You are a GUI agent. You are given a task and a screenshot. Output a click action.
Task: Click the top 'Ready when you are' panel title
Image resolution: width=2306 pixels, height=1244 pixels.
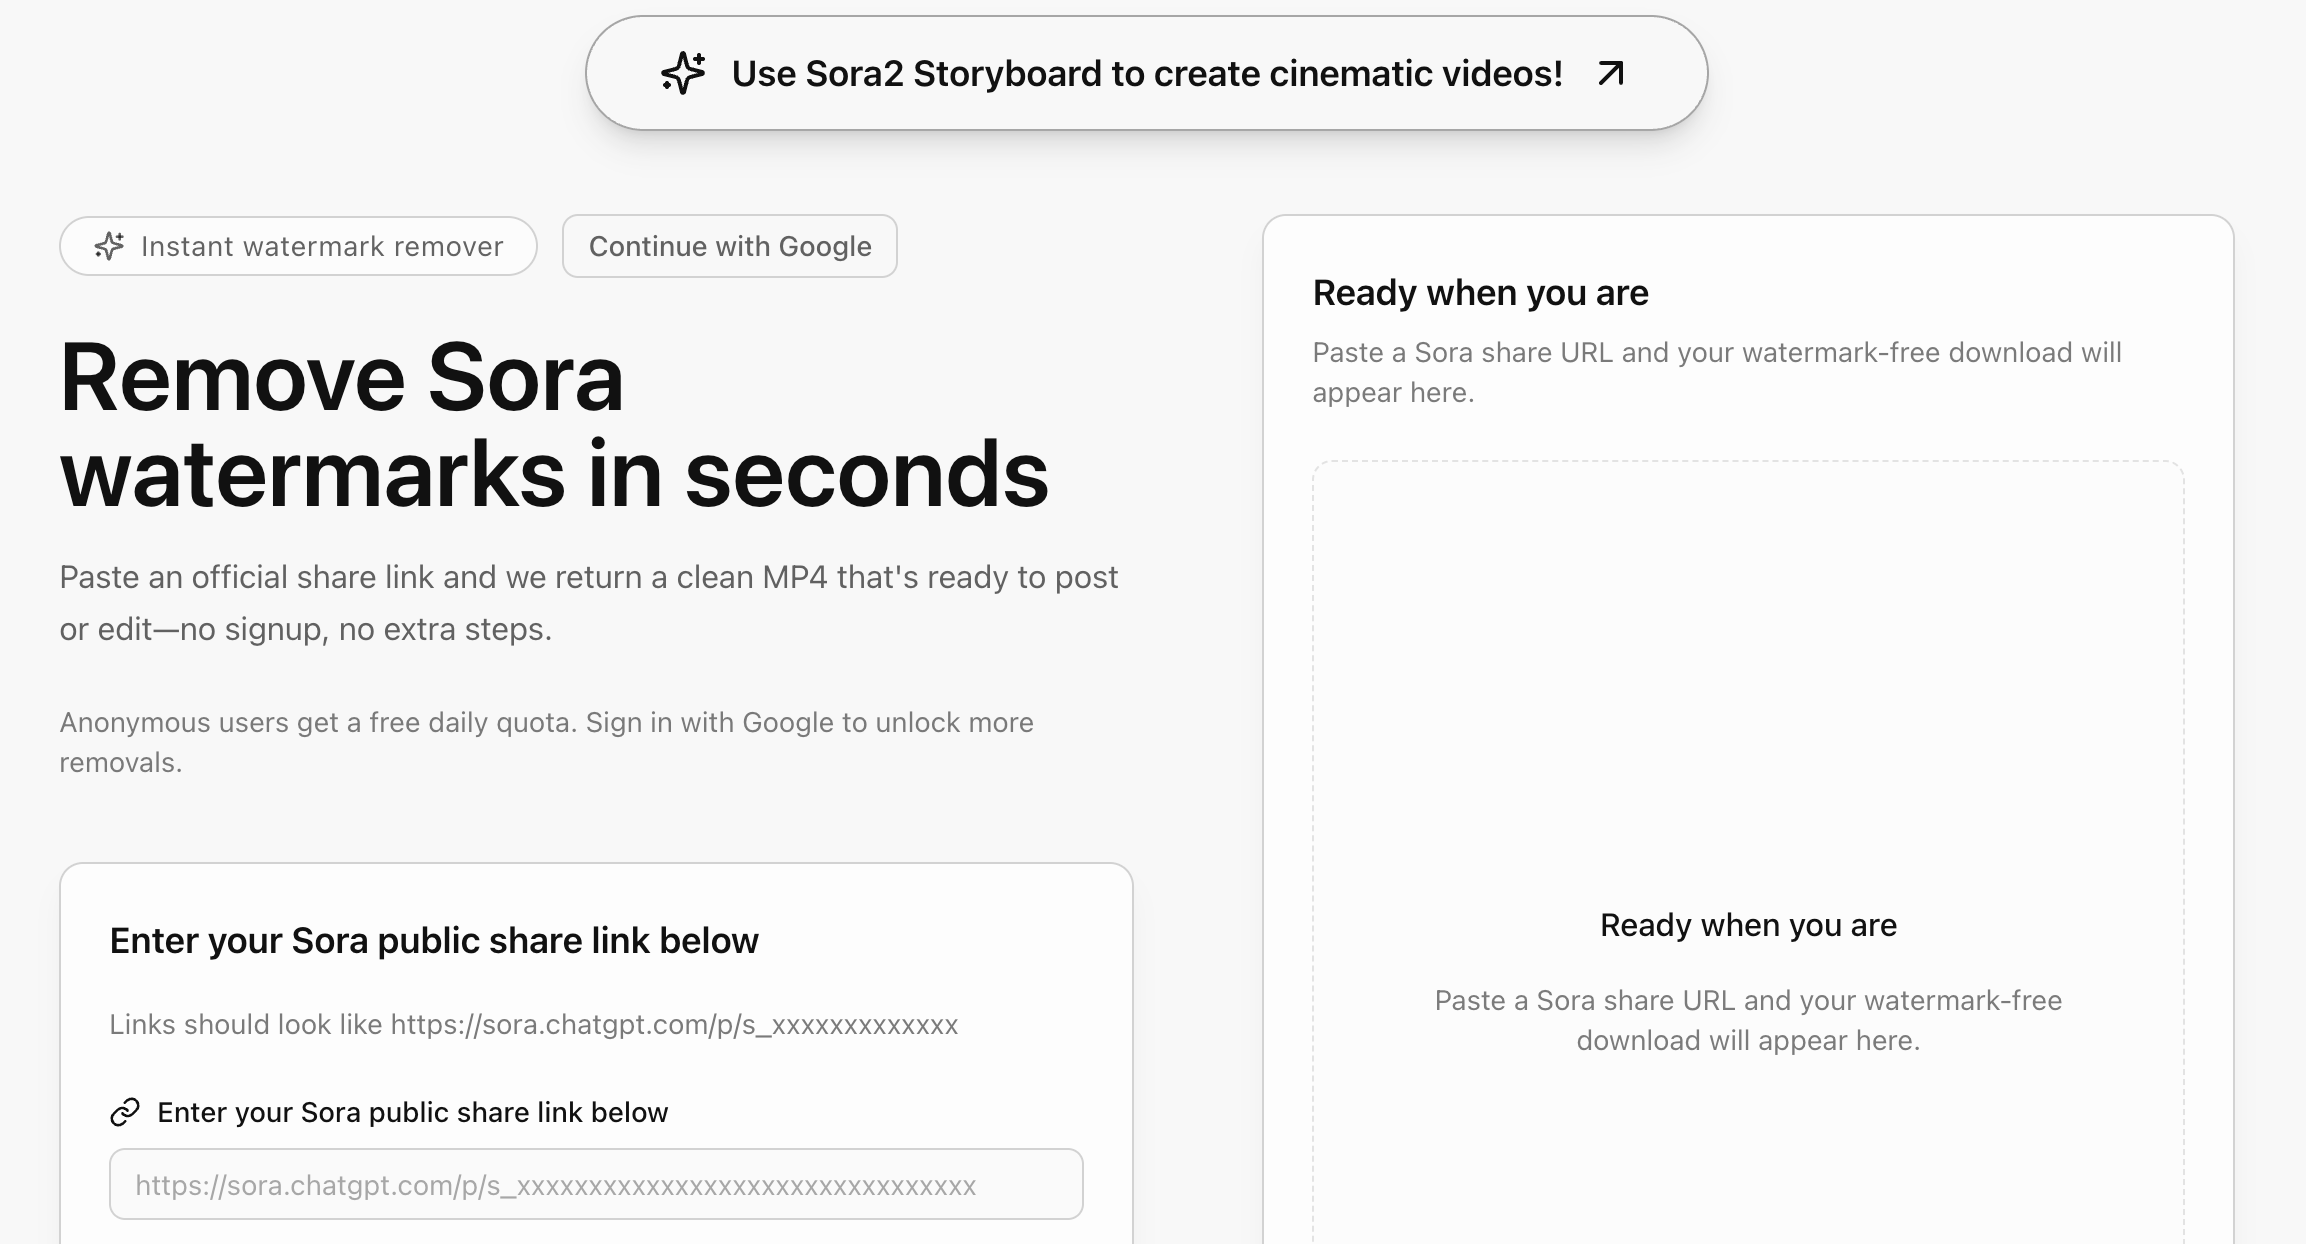1480,293
